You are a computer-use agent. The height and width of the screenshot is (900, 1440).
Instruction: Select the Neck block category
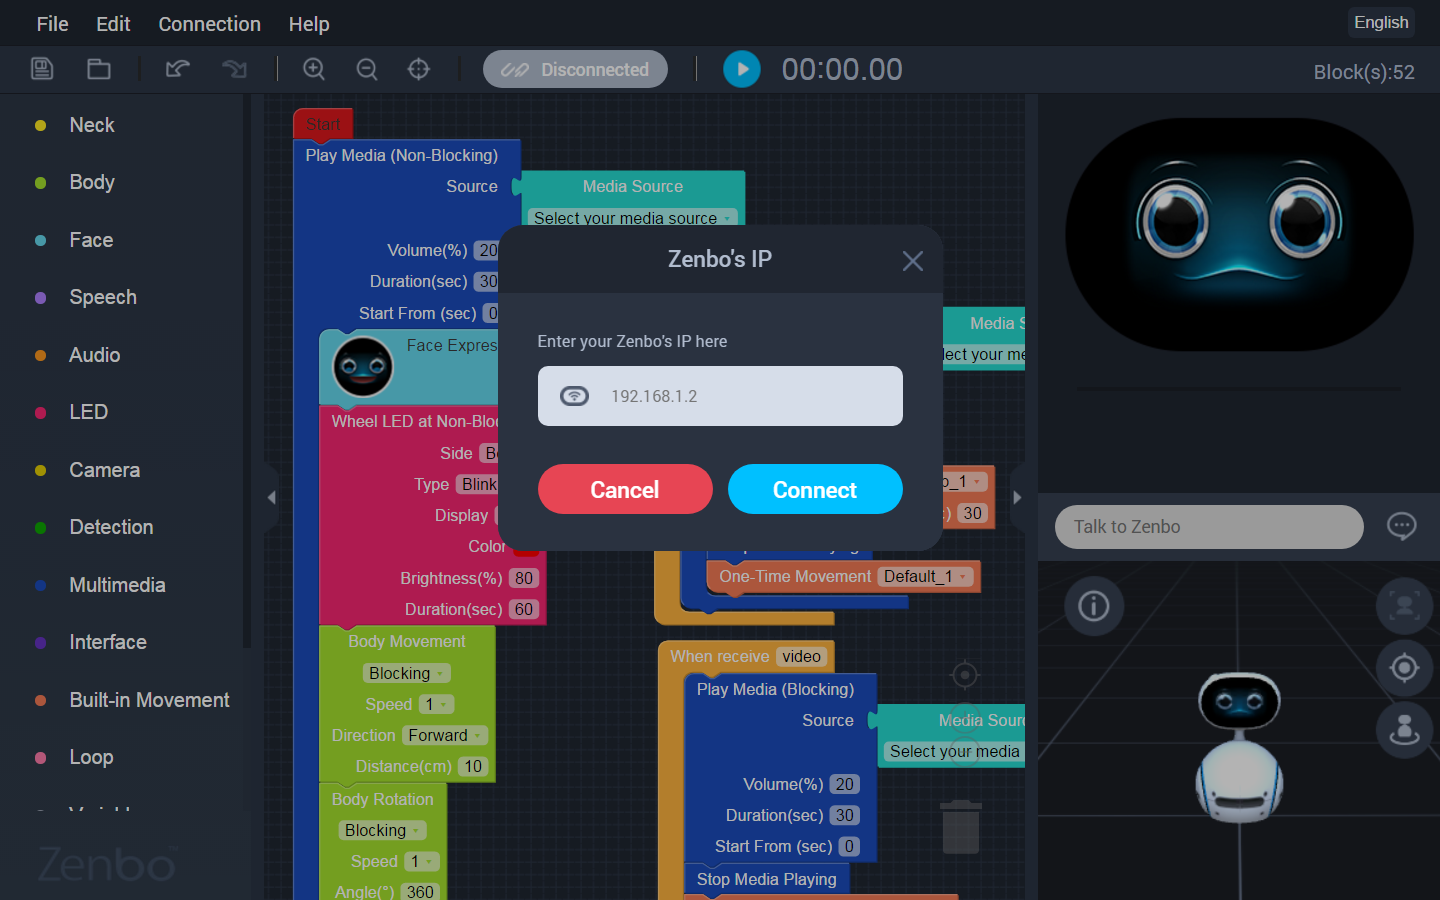pyautogui.click(x=92, y=125)
